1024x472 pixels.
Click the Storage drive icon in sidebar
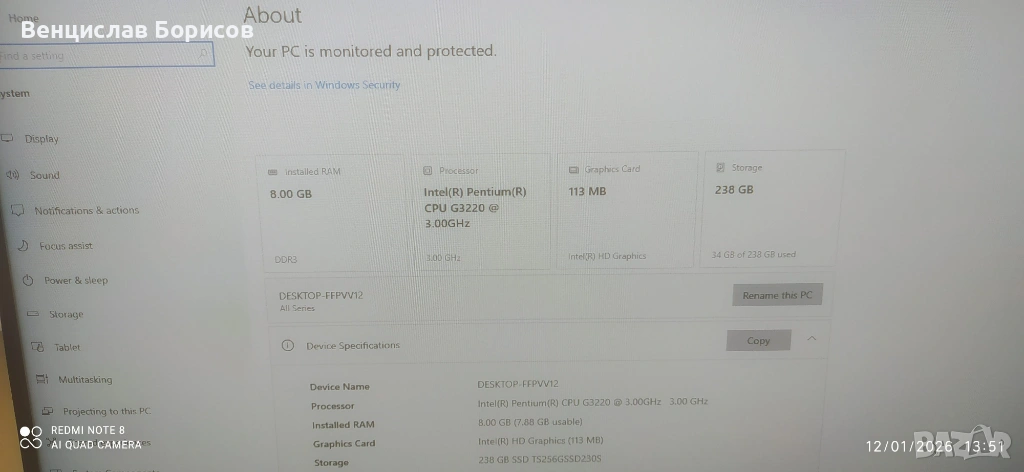[x=33, y=314]
